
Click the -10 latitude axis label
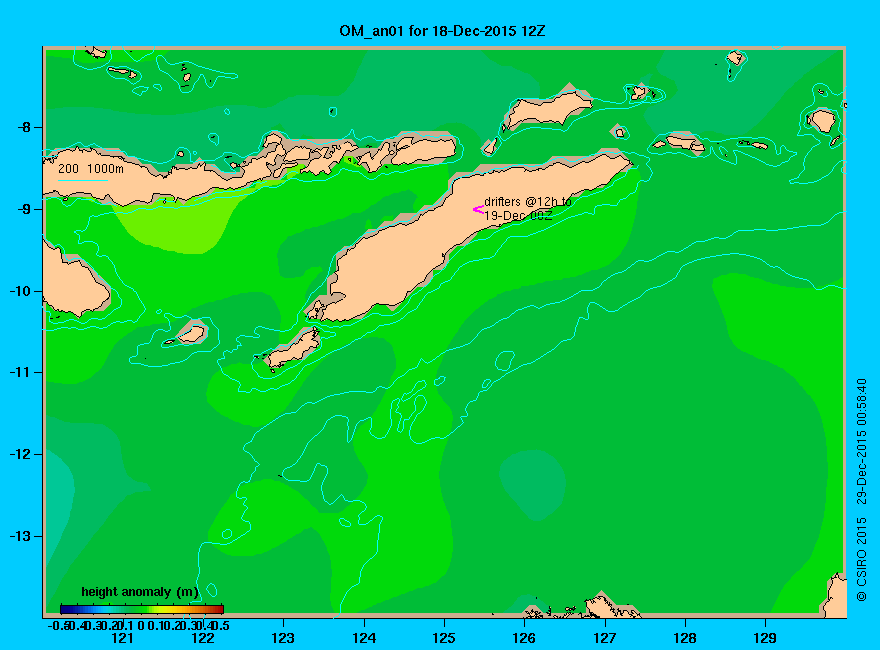[x=20, y=291]
